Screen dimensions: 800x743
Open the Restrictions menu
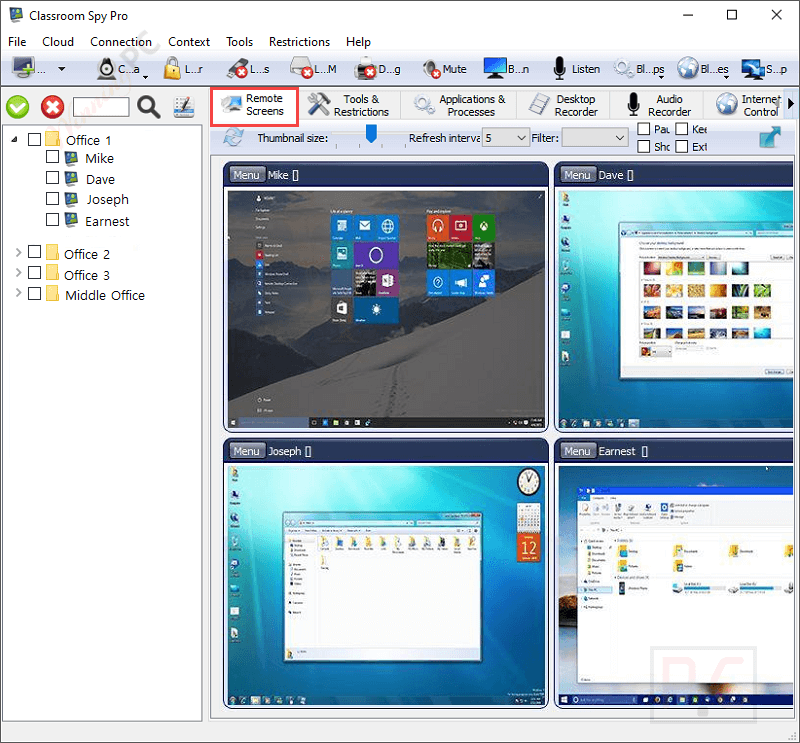tap(299, 42)
